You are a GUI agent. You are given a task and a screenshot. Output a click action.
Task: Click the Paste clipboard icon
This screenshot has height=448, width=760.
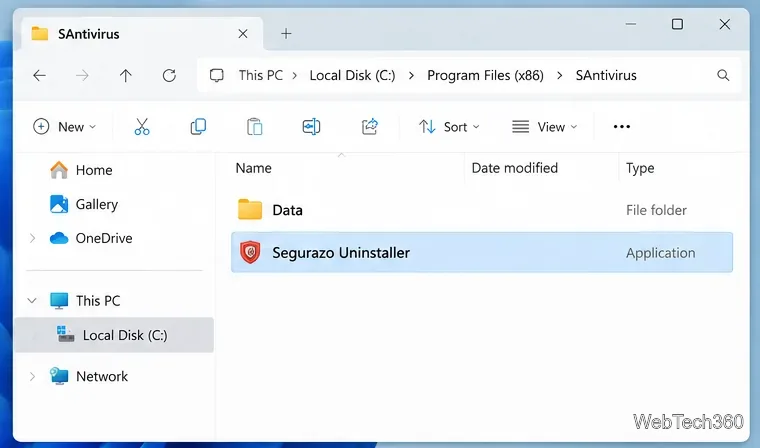point(254,127)
